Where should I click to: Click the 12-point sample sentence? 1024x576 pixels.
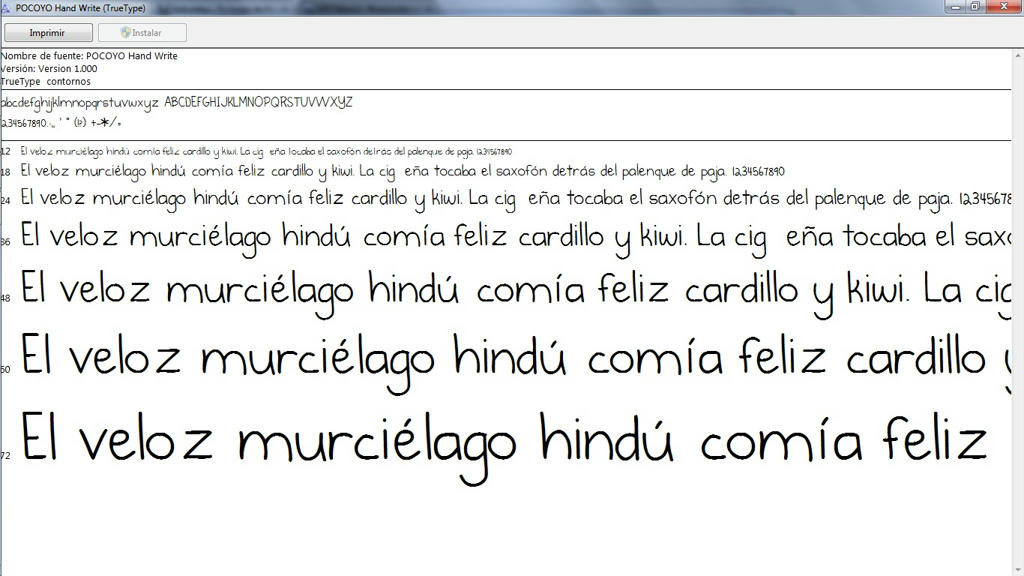click(265, 152)
